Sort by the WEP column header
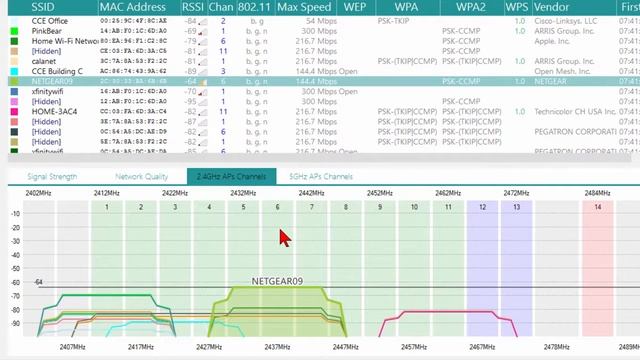The image size is (640, 360). [355, 7]
